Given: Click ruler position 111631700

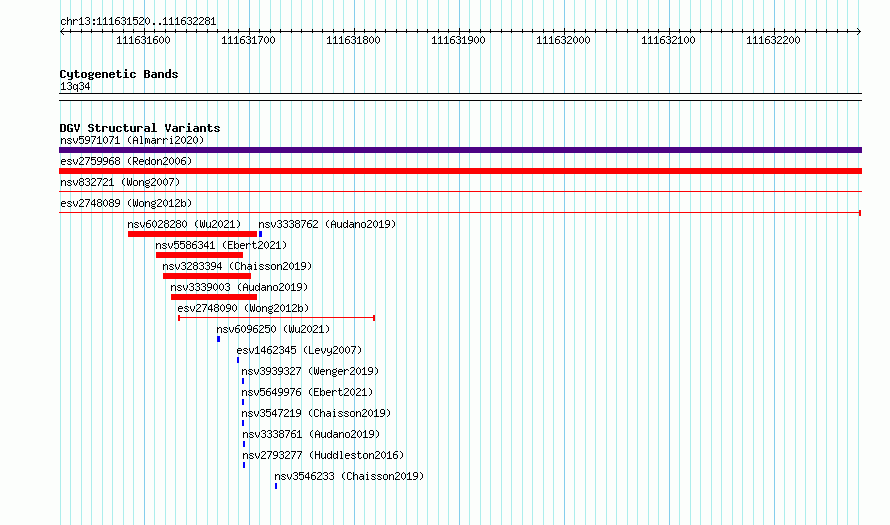Looking at the screenshot, I should coord(248,40).
